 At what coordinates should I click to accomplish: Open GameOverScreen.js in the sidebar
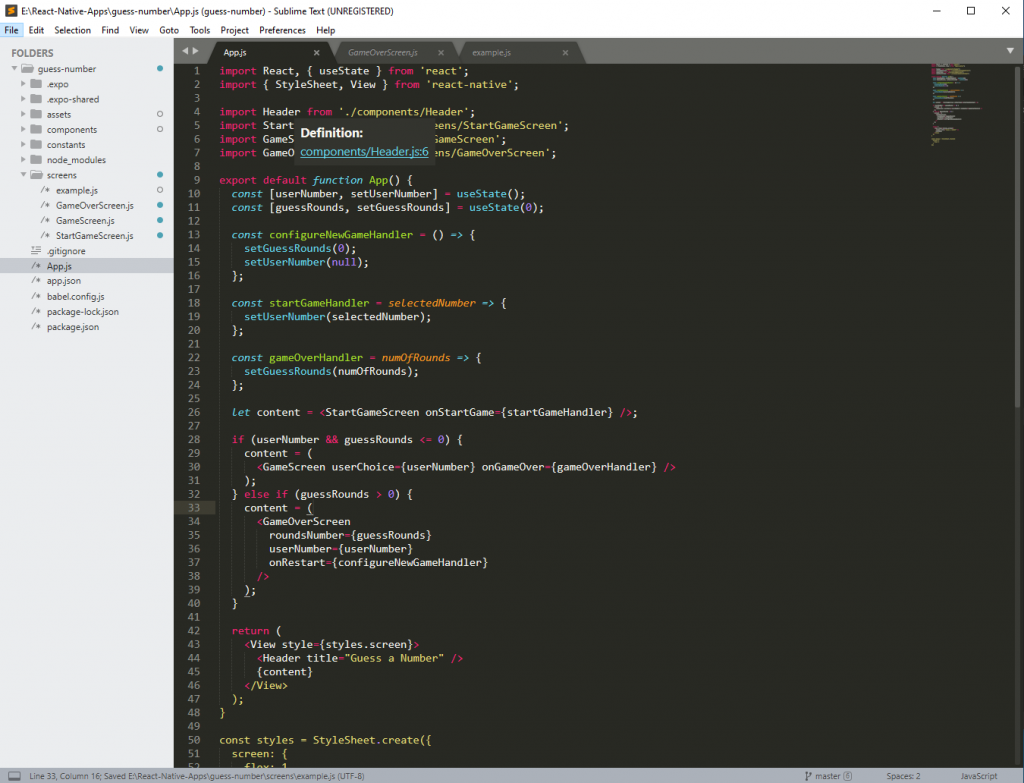(95, 205)
